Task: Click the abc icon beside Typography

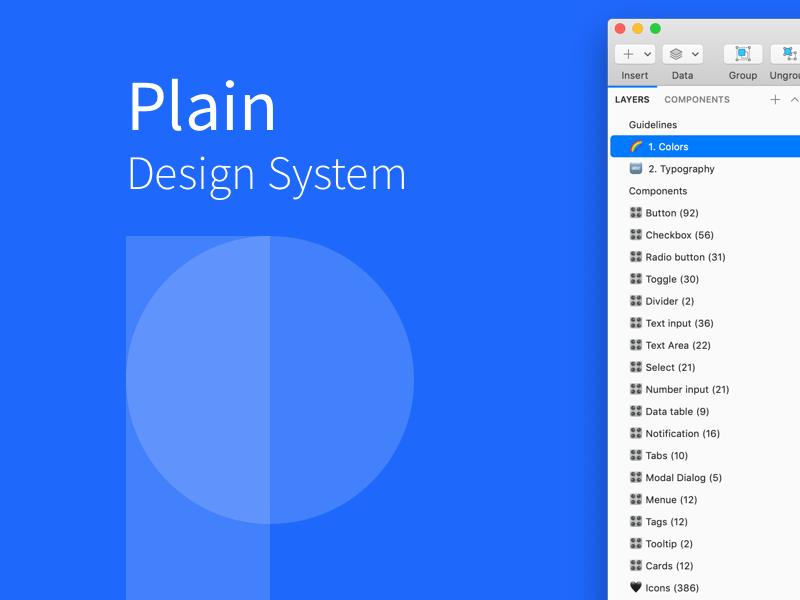Action: coord(636,168)
